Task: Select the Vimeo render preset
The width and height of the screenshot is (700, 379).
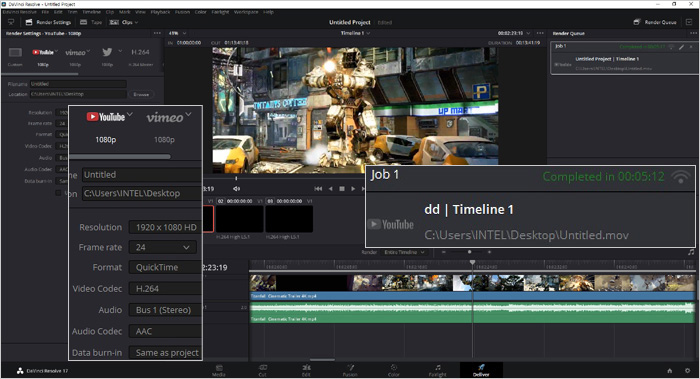Action: pyautogui.click(x=75, y=53)
